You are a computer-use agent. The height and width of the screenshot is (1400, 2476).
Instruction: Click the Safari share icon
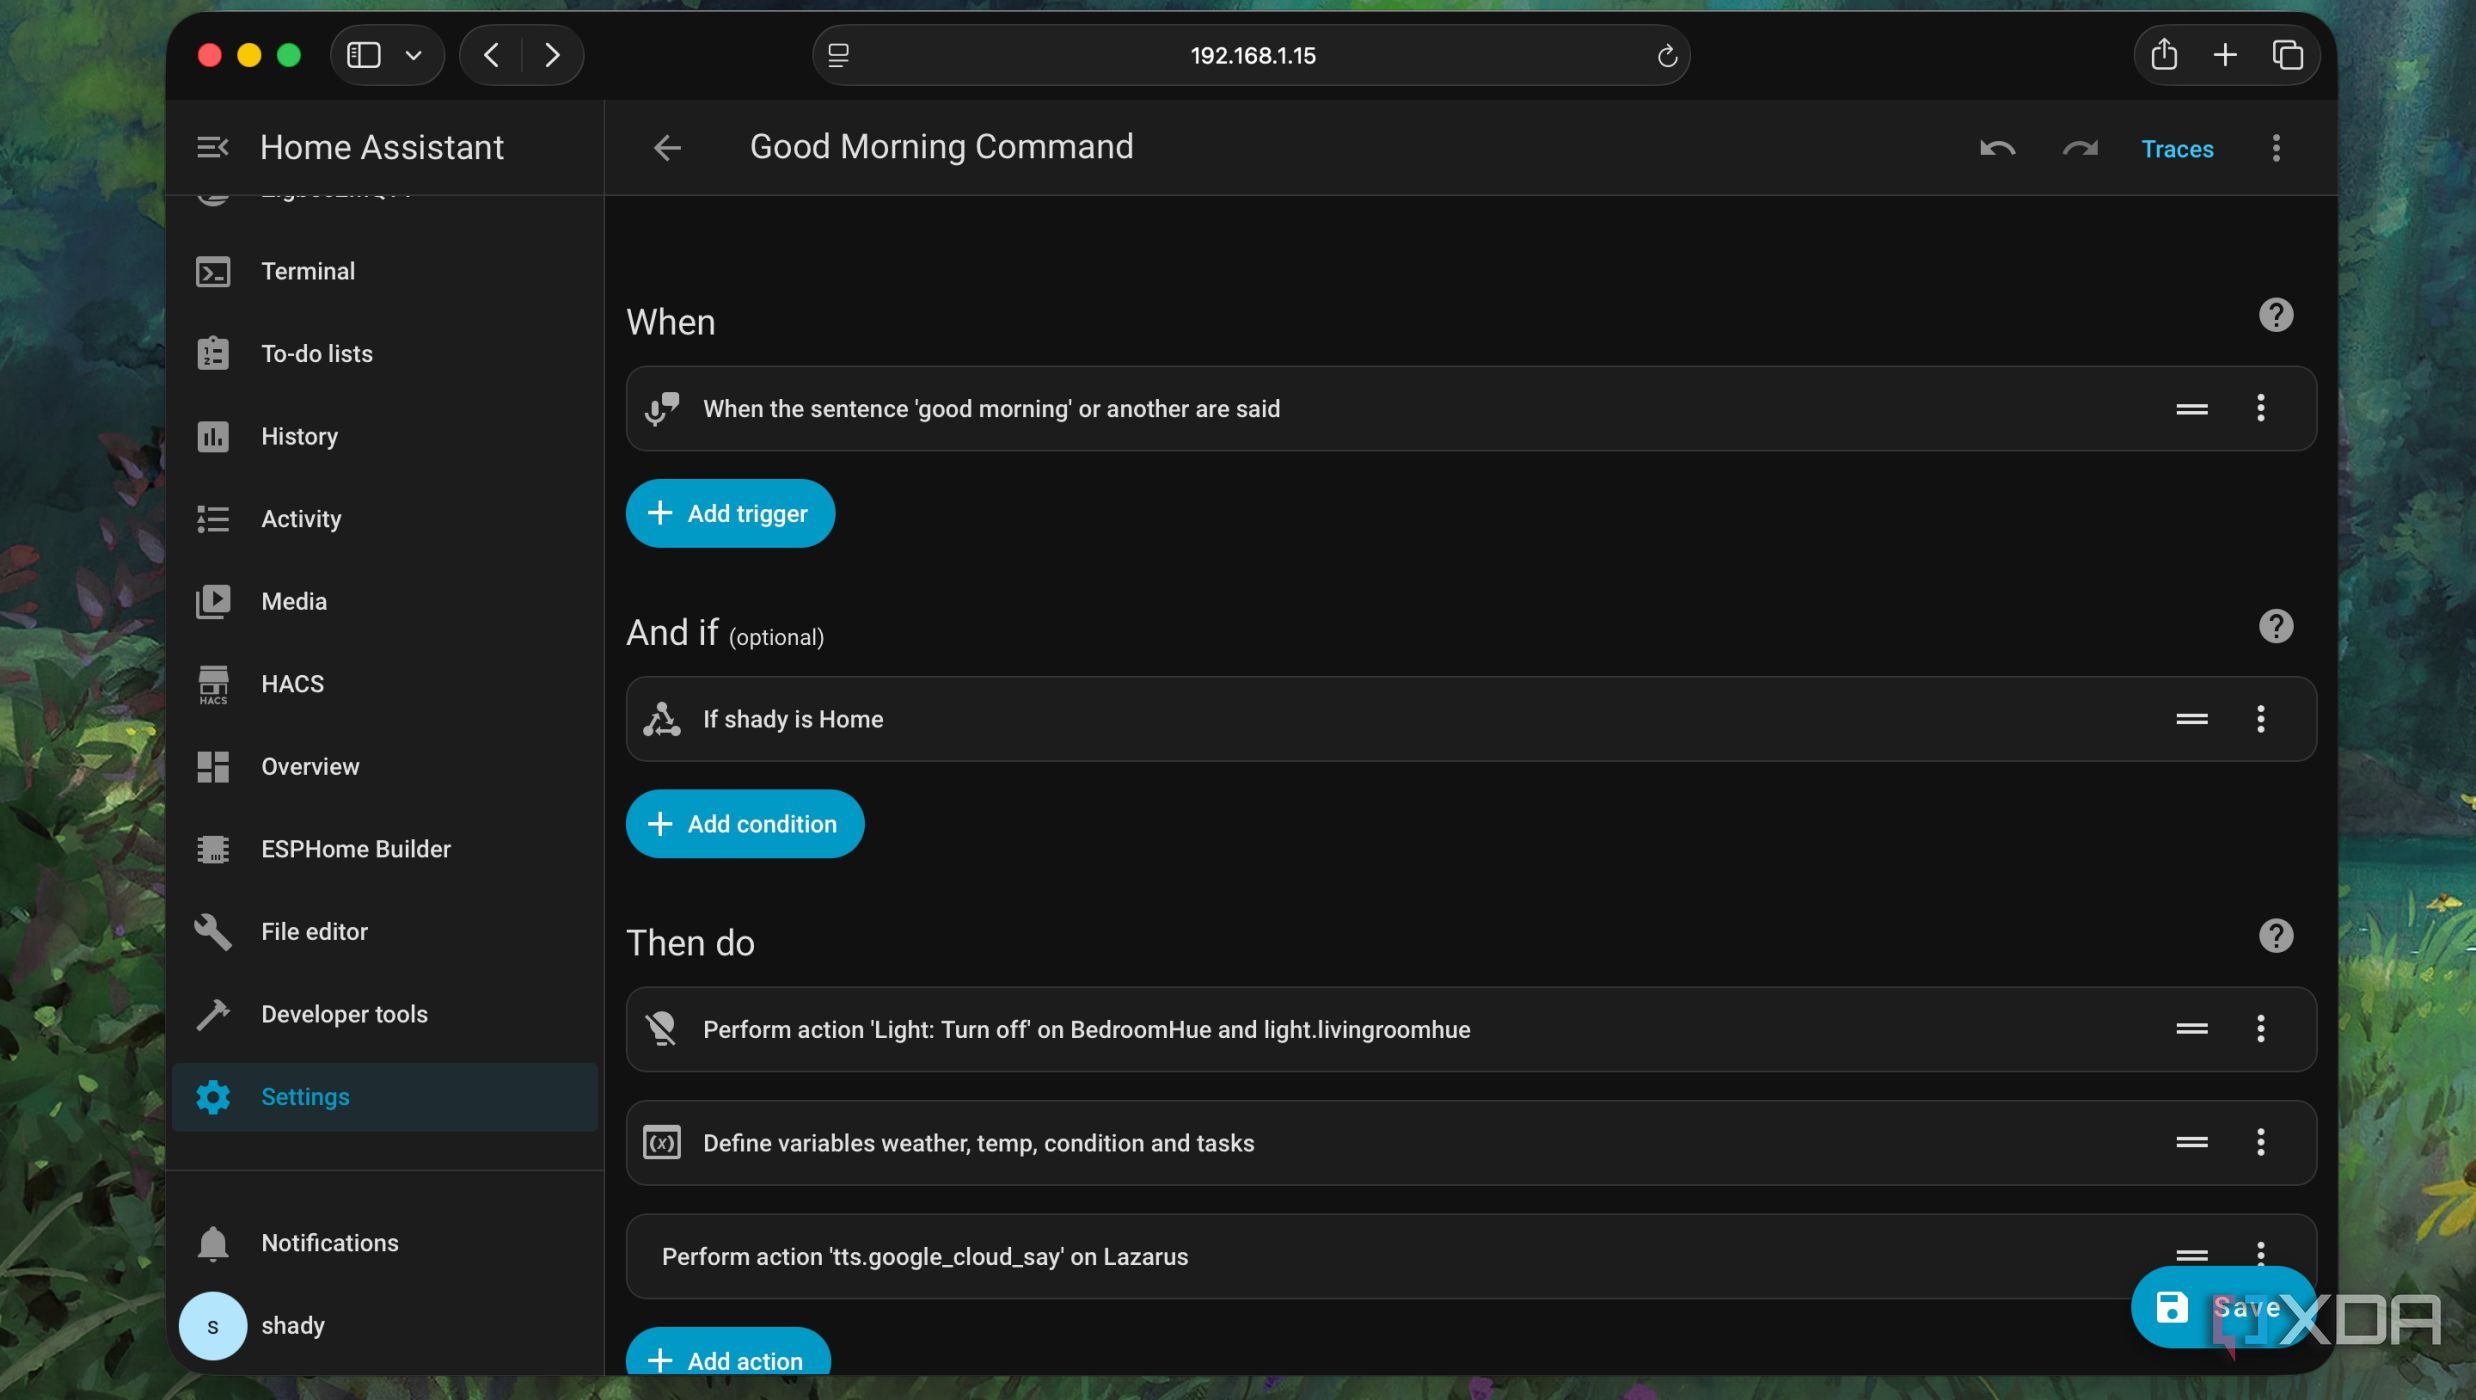(x=2163, y=54)
